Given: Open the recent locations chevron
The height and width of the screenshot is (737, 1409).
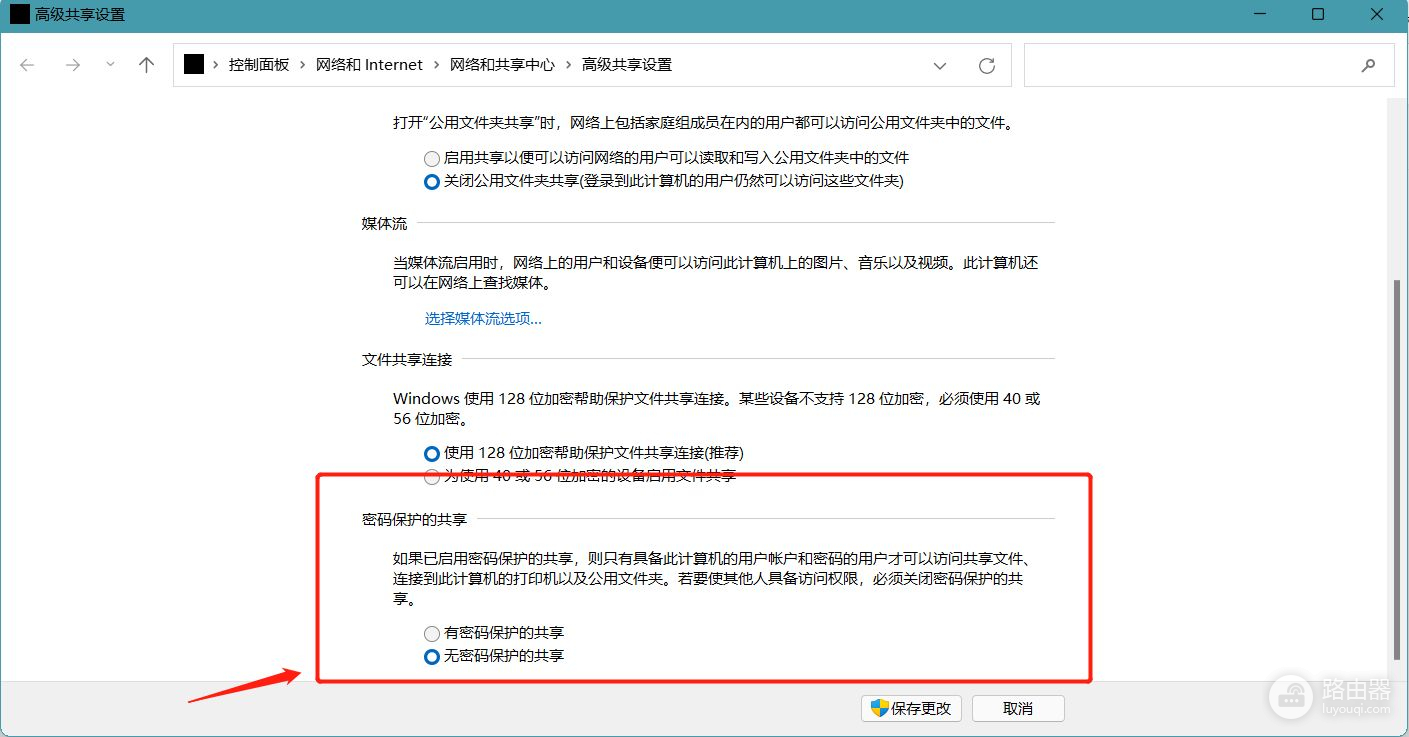Looking at the screenshot, I should click(x=110, y=65).
